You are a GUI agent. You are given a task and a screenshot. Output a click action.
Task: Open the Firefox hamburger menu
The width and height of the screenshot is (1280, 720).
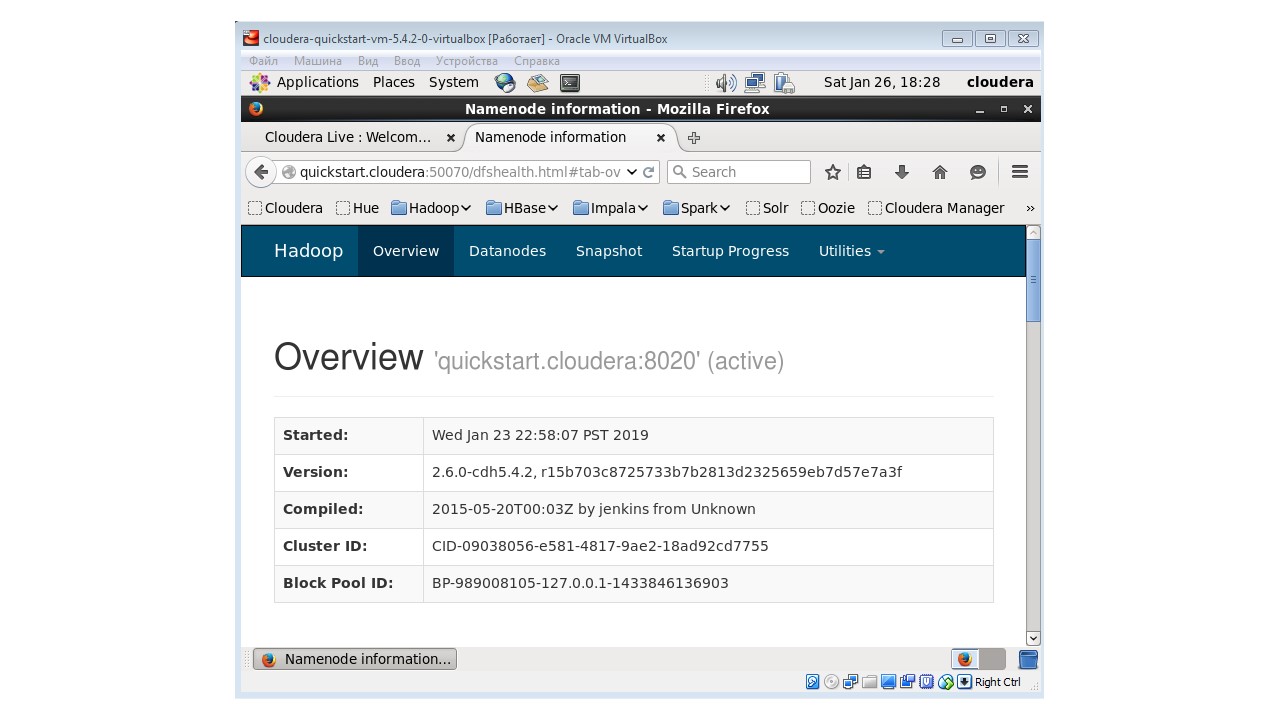[1019, 172]
